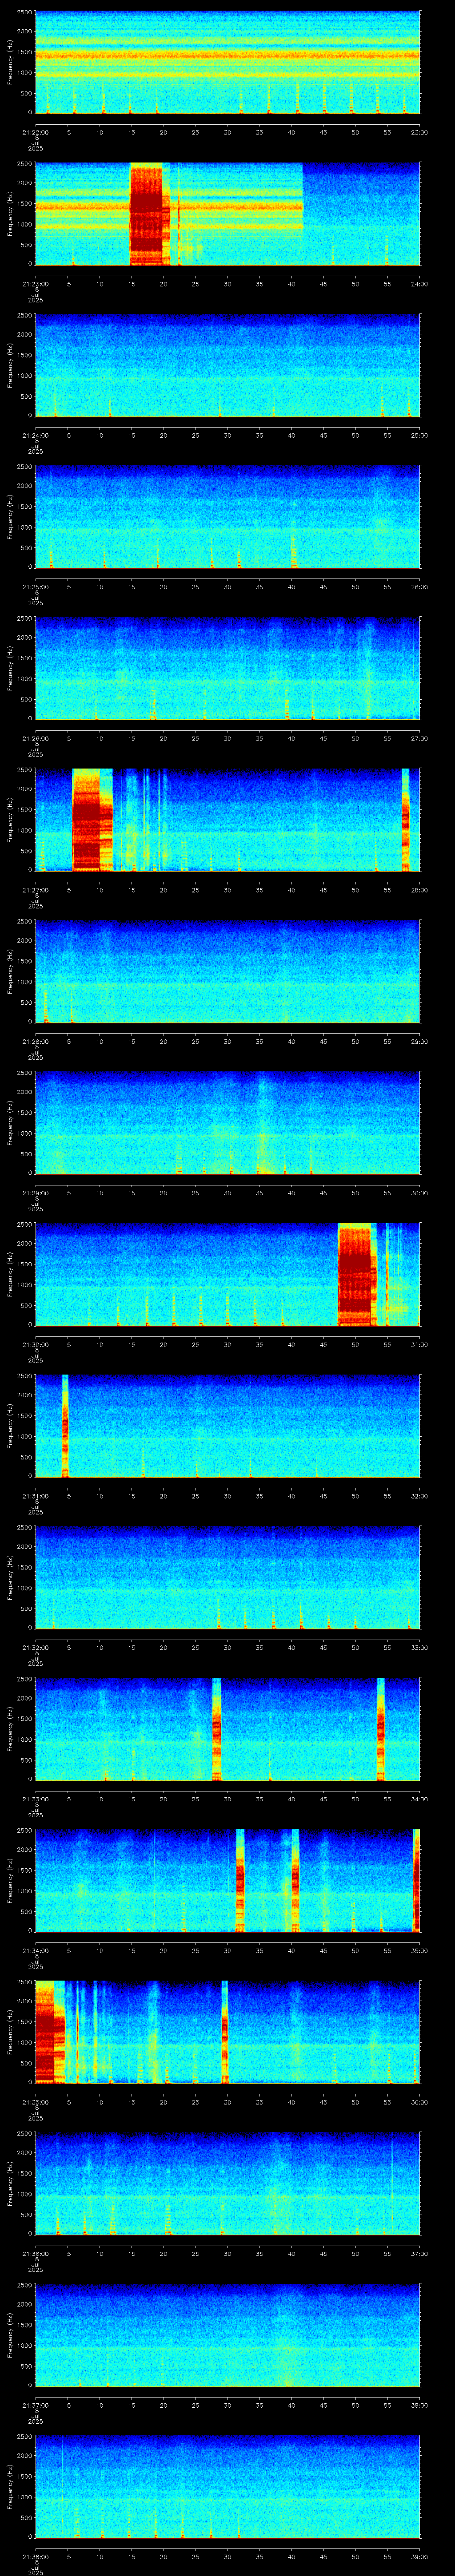Click the 21:29:00 spectrogram panel

227,1123
